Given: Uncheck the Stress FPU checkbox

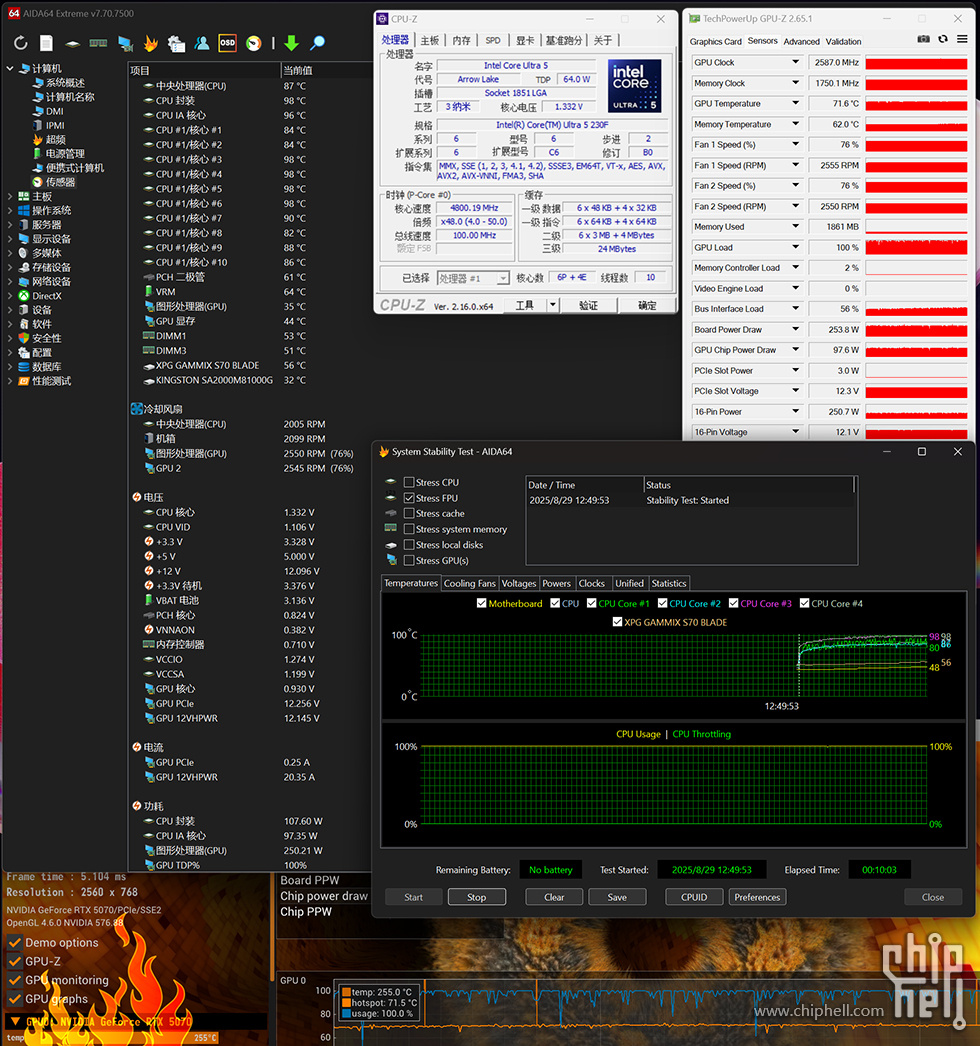Looking at the screenshot, I should pos(410,498).
